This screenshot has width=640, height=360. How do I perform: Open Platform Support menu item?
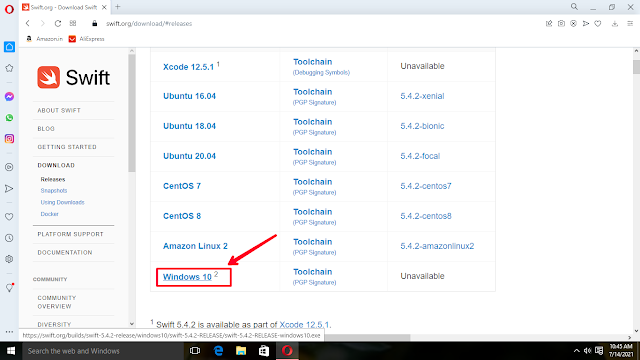pyautogui.click(x=70, y=234)
